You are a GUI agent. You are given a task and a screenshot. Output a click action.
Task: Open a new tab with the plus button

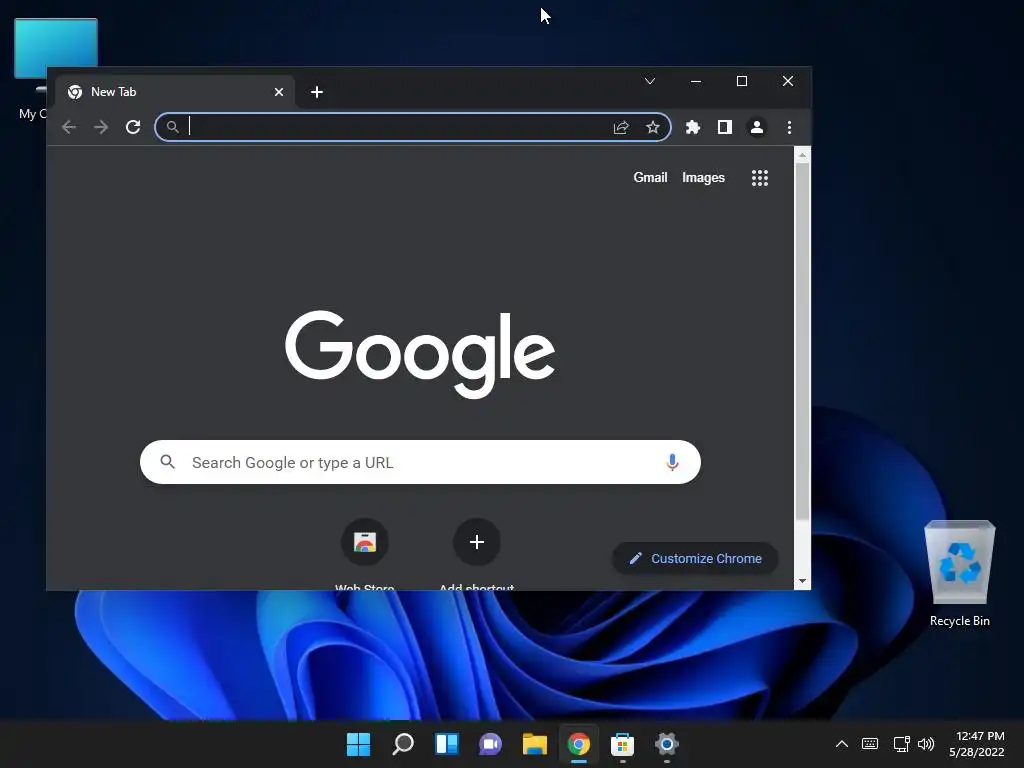317,92
